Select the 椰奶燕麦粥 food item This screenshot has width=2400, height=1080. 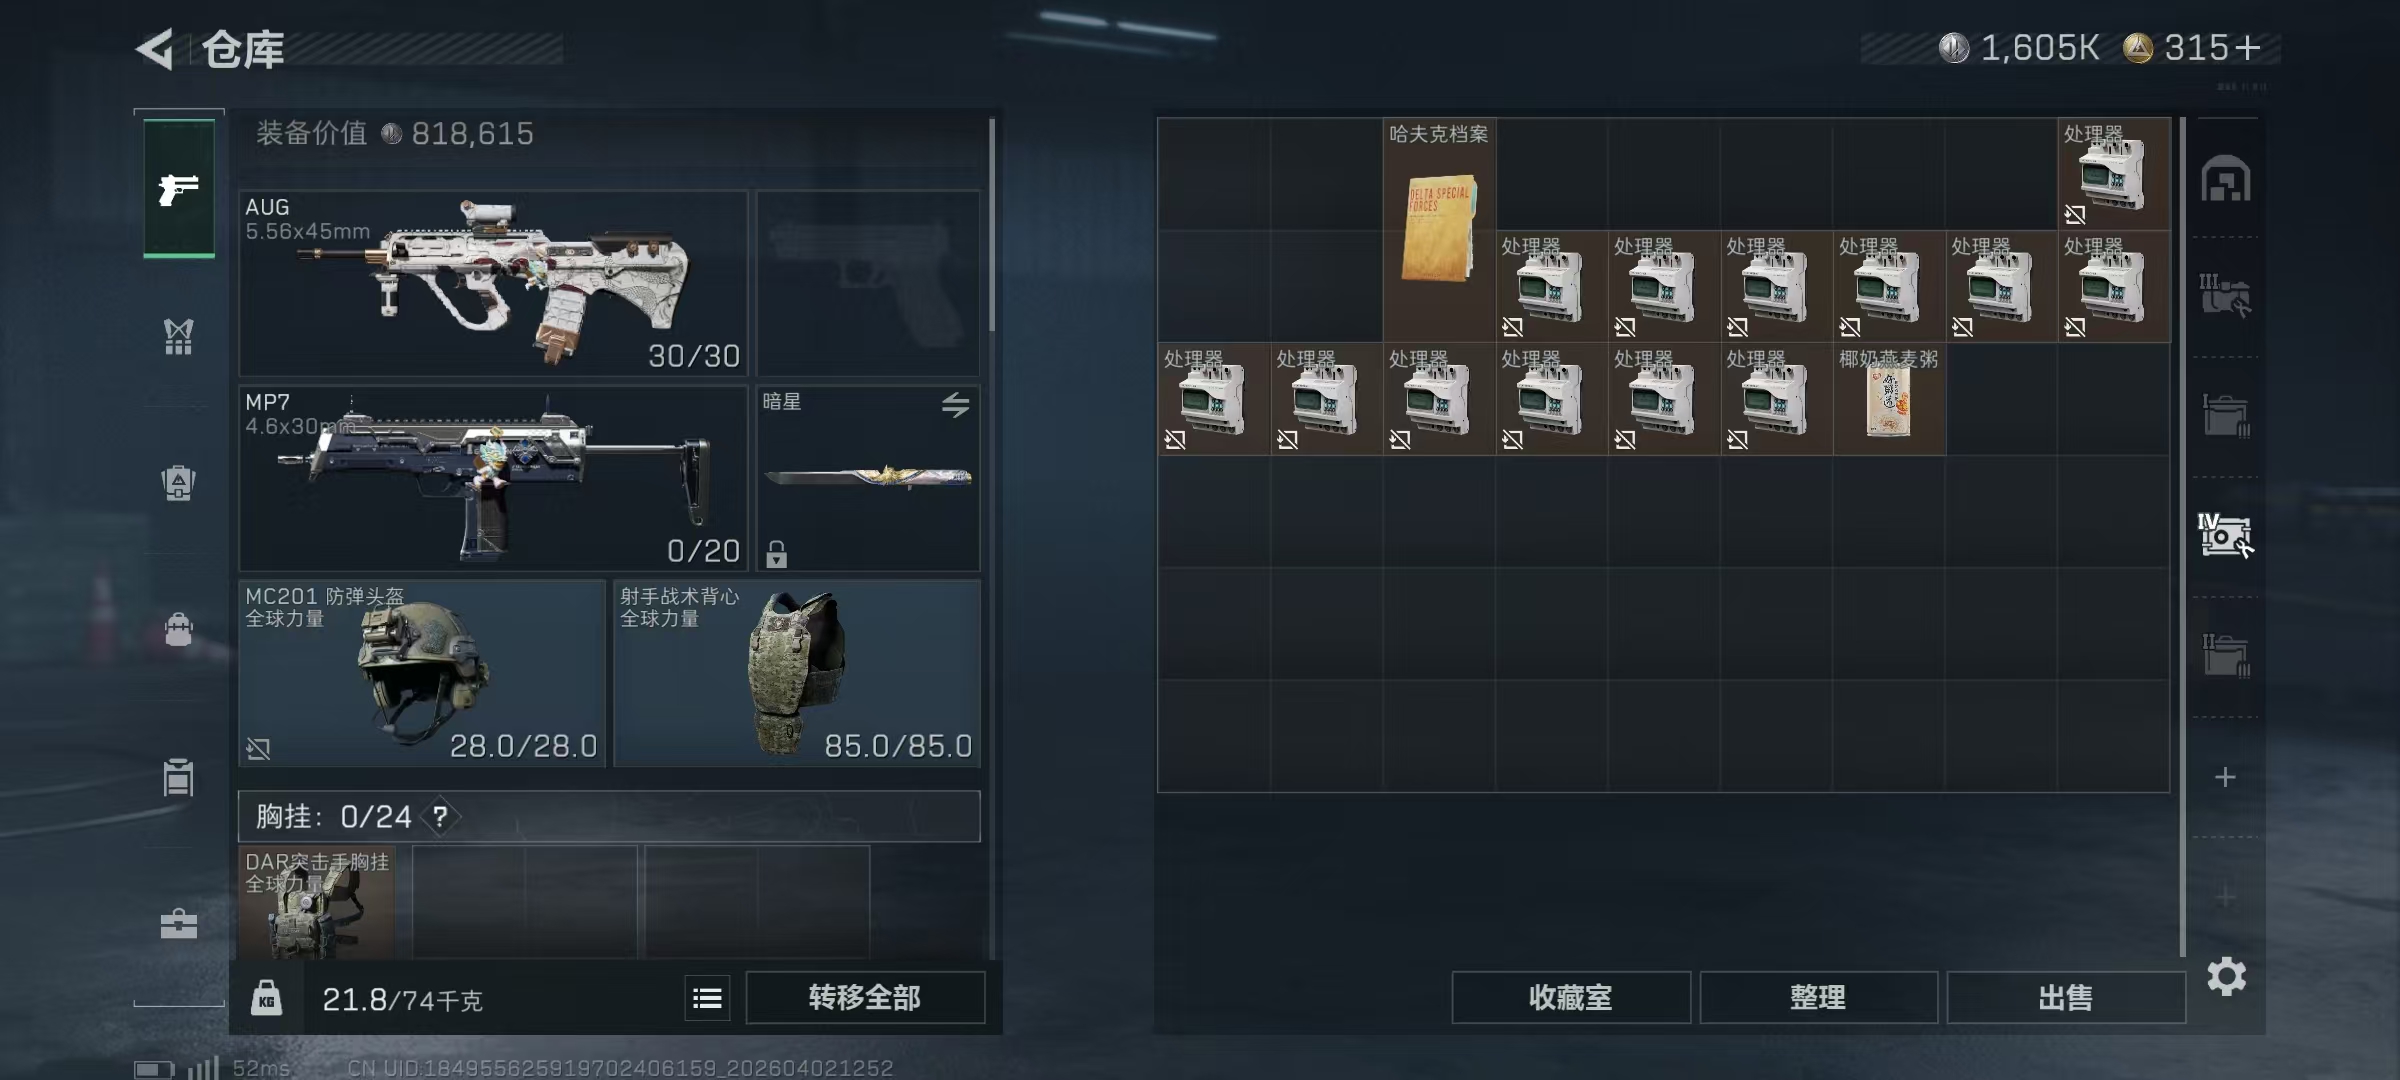point(1889,399)
